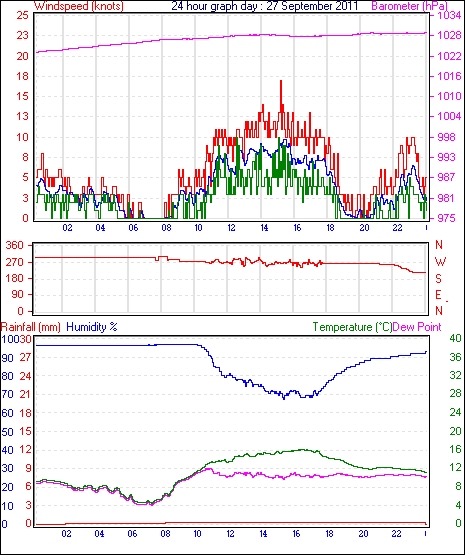Click the 16 hour tick on bottom graph

pyautogui.click(x=296, y=533)
